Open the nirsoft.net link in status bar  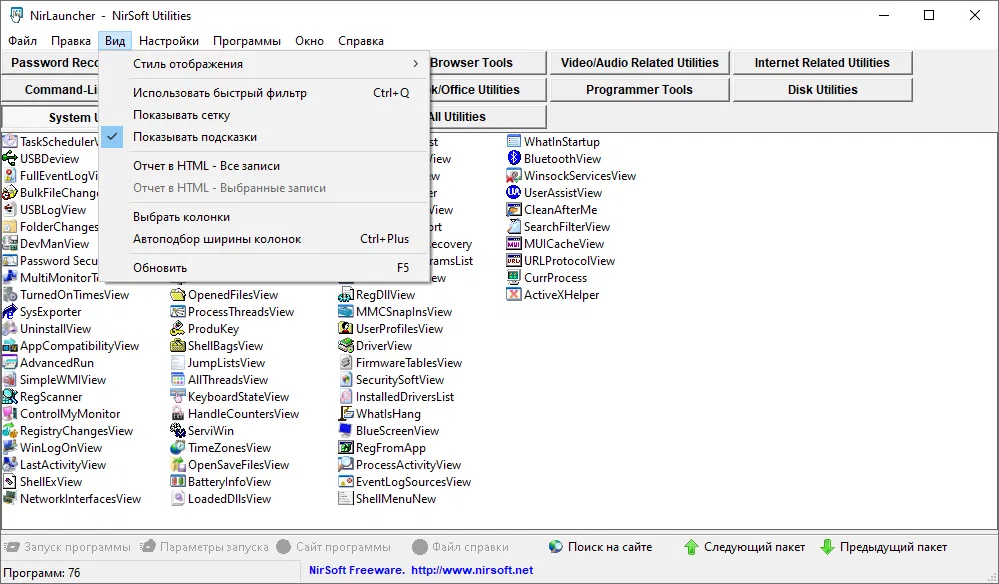[x=472, y=570]
